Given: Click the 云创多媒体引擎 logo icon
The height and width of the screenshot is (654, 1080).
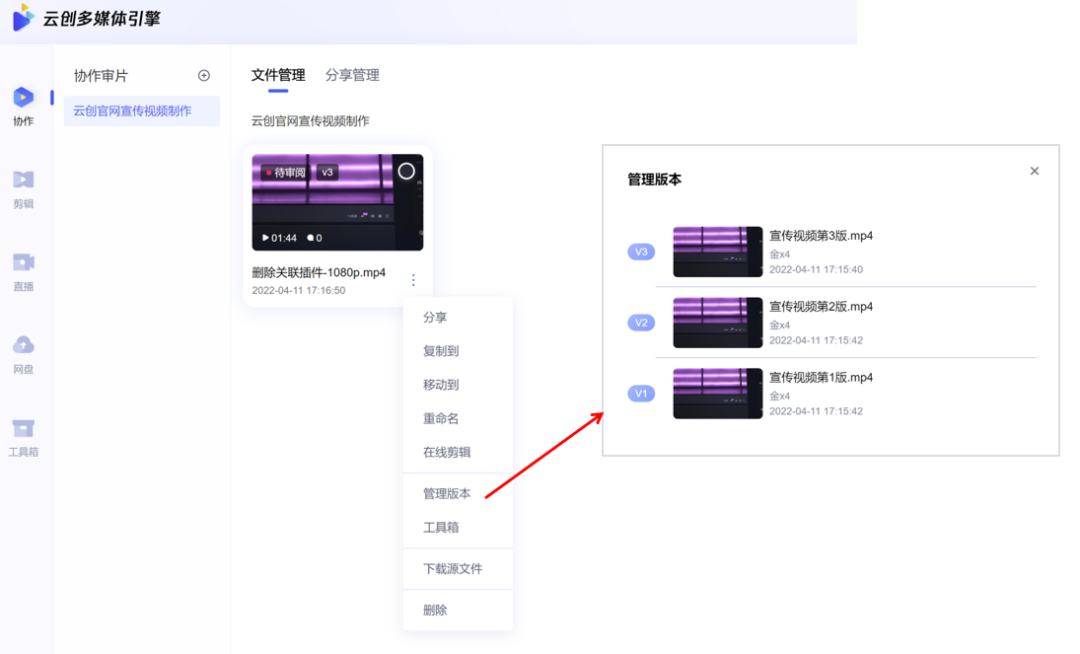Looking at the screenshot, I should [x=22, y=18].
